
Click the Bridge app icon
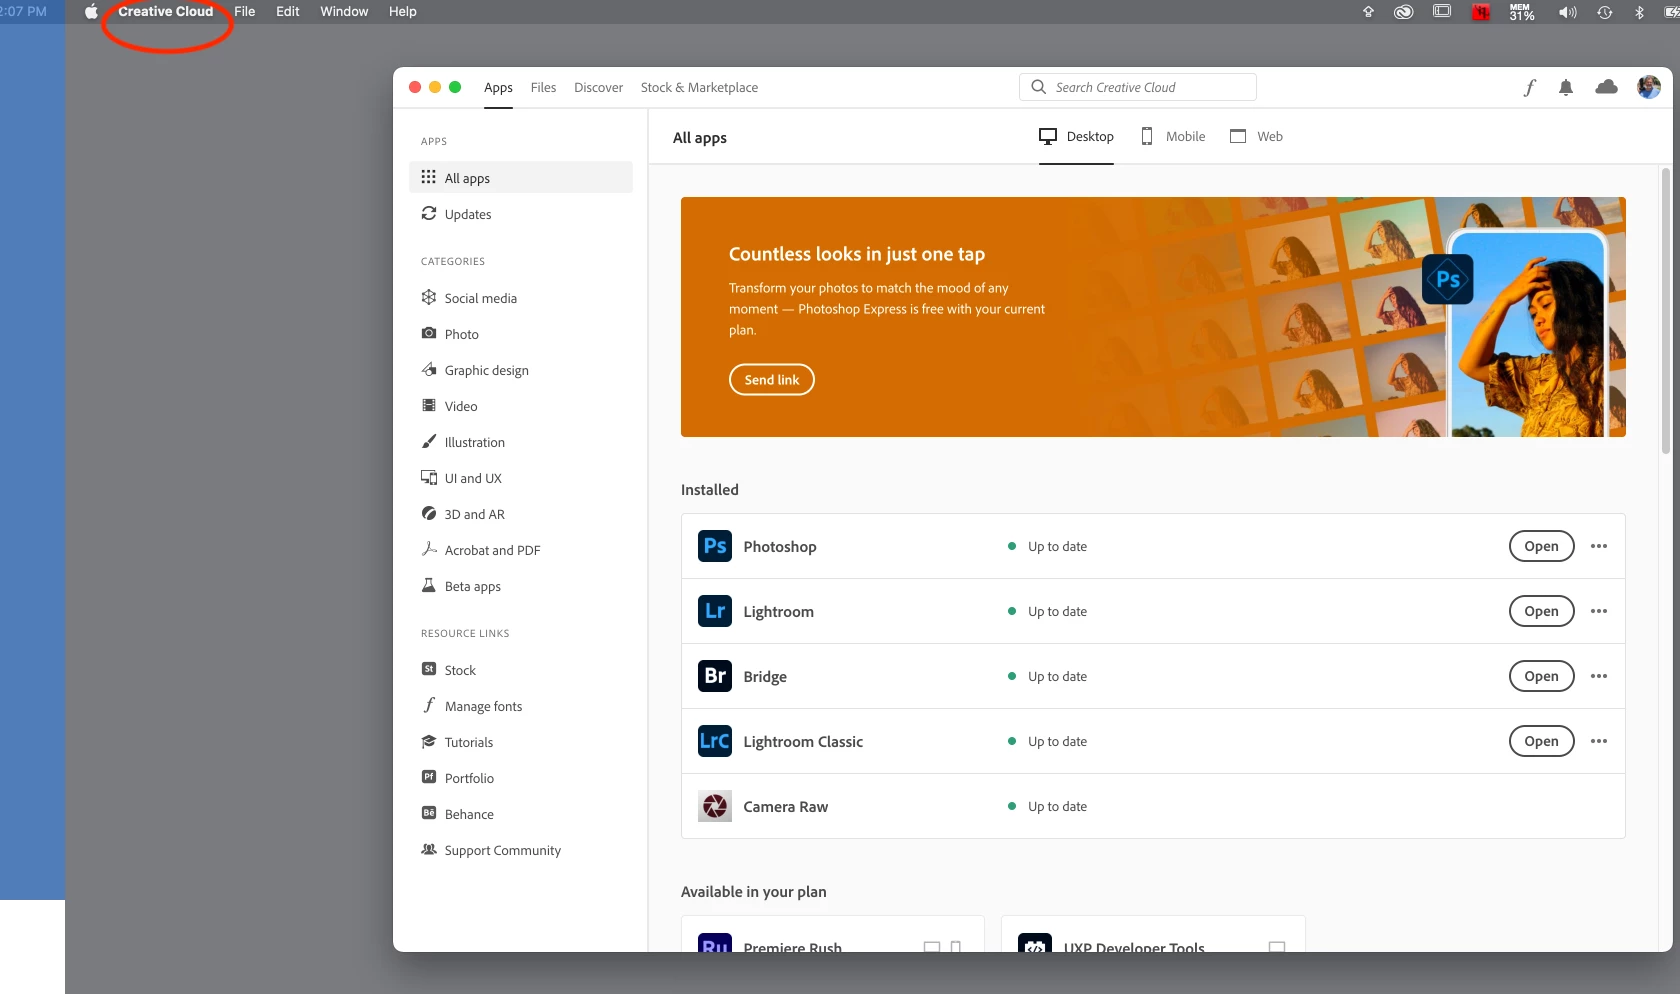[x=715, y=676]
